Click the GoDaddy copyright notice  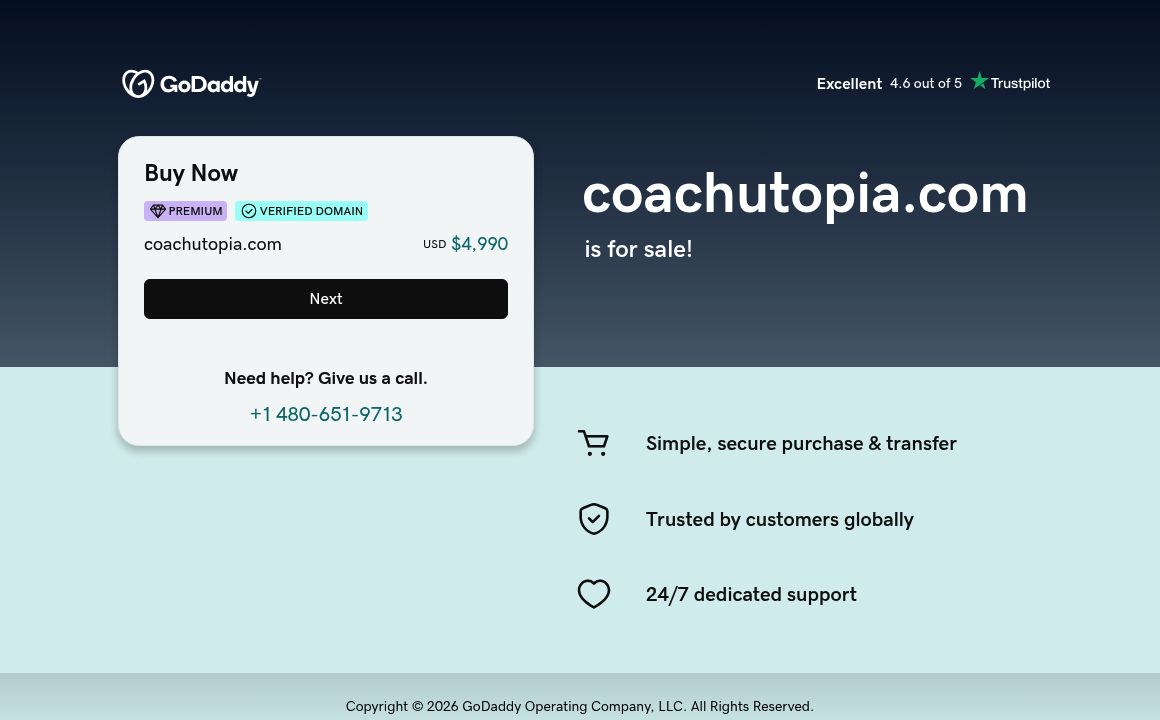coord(580,706)
